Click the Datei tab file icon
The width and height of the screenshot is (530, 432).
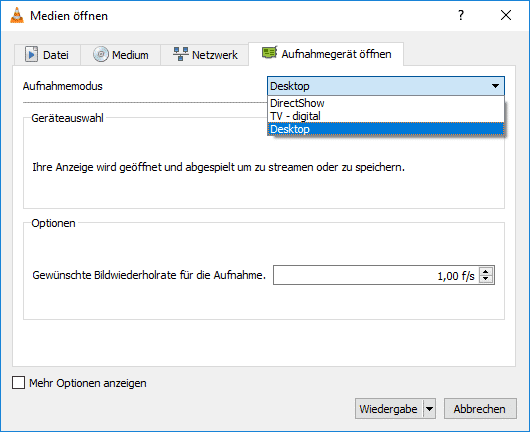point(31,54)
